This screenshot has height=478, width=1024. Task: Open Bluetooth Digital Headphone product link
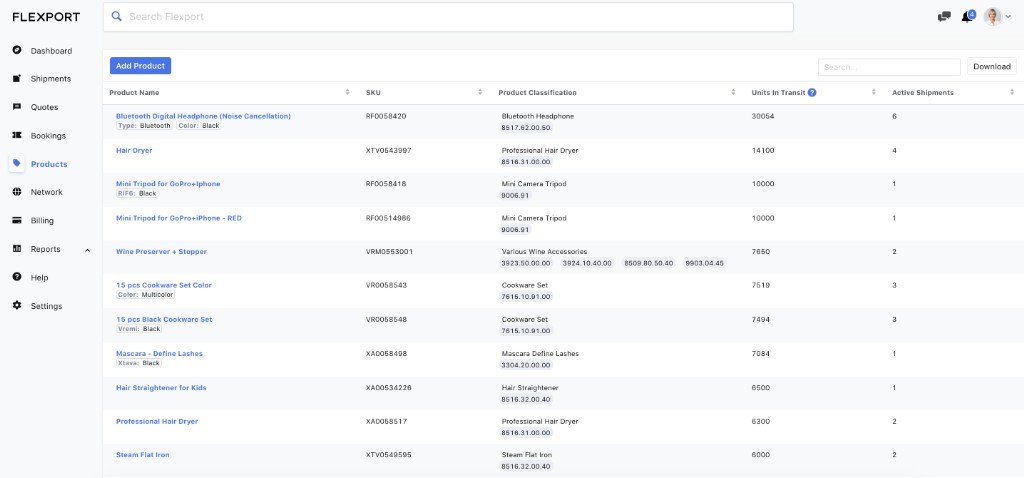[203, 116]
